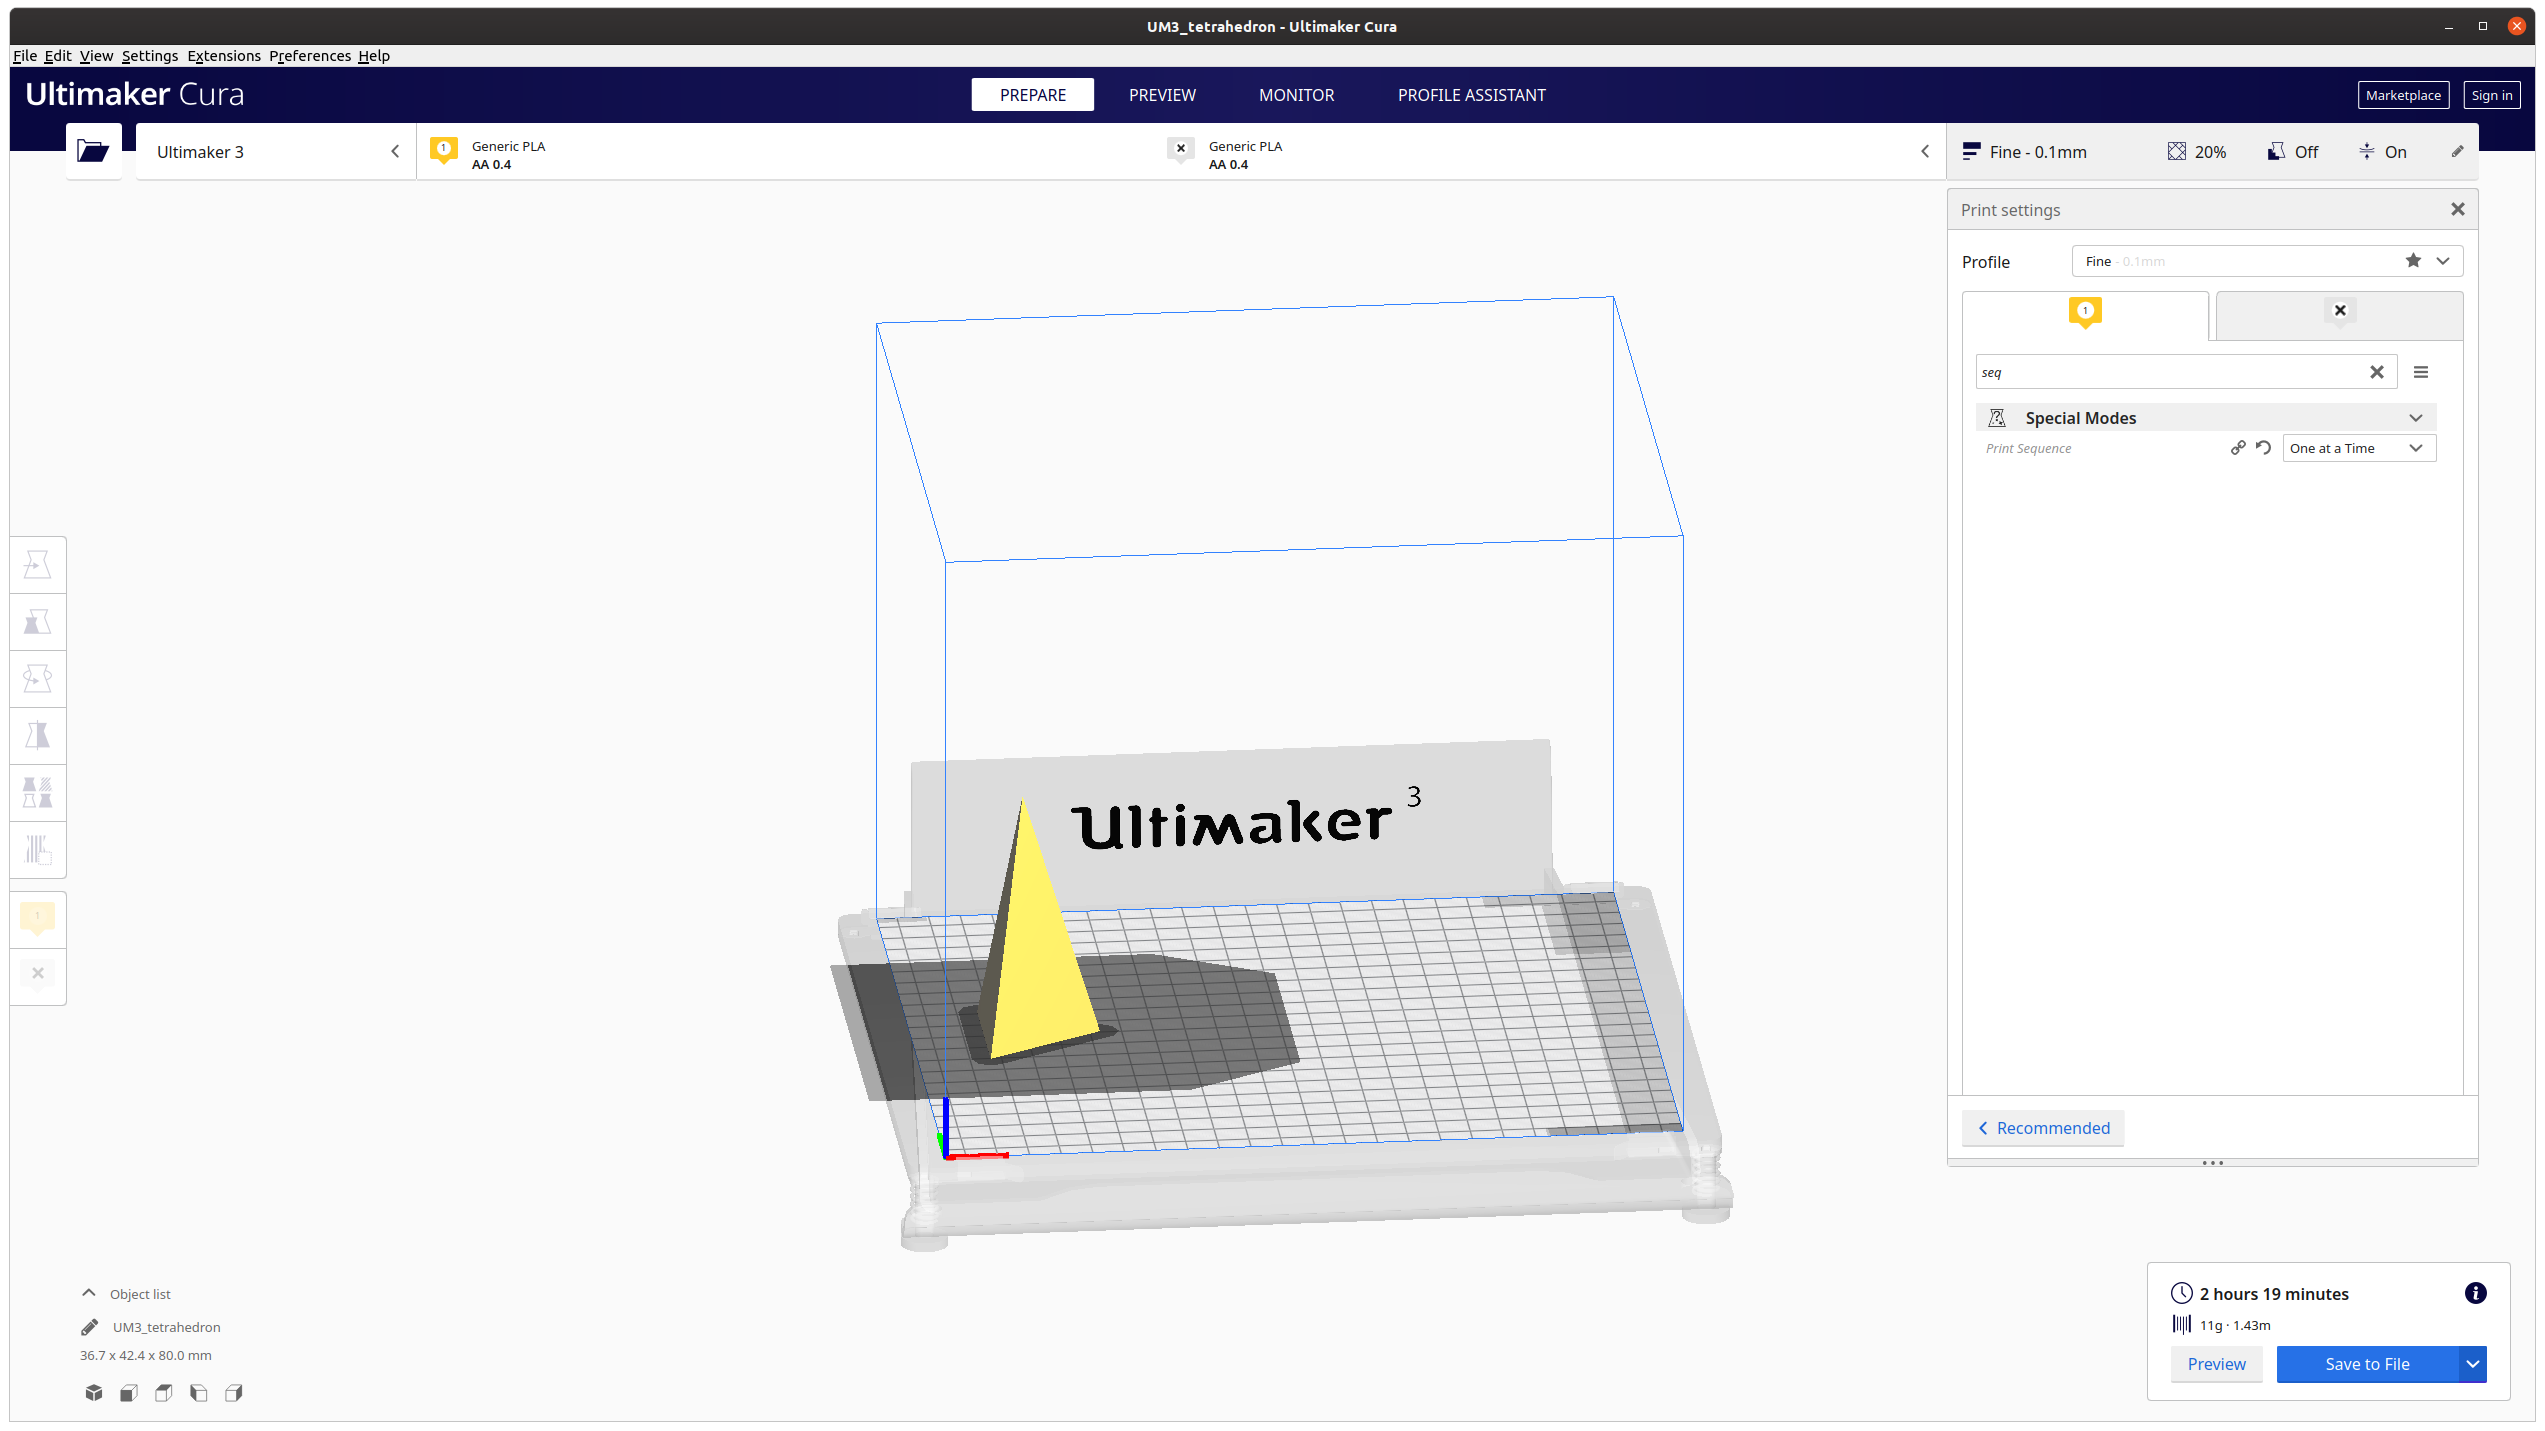Open the settings visibility hamburger menu

(x=2421, y=372)
